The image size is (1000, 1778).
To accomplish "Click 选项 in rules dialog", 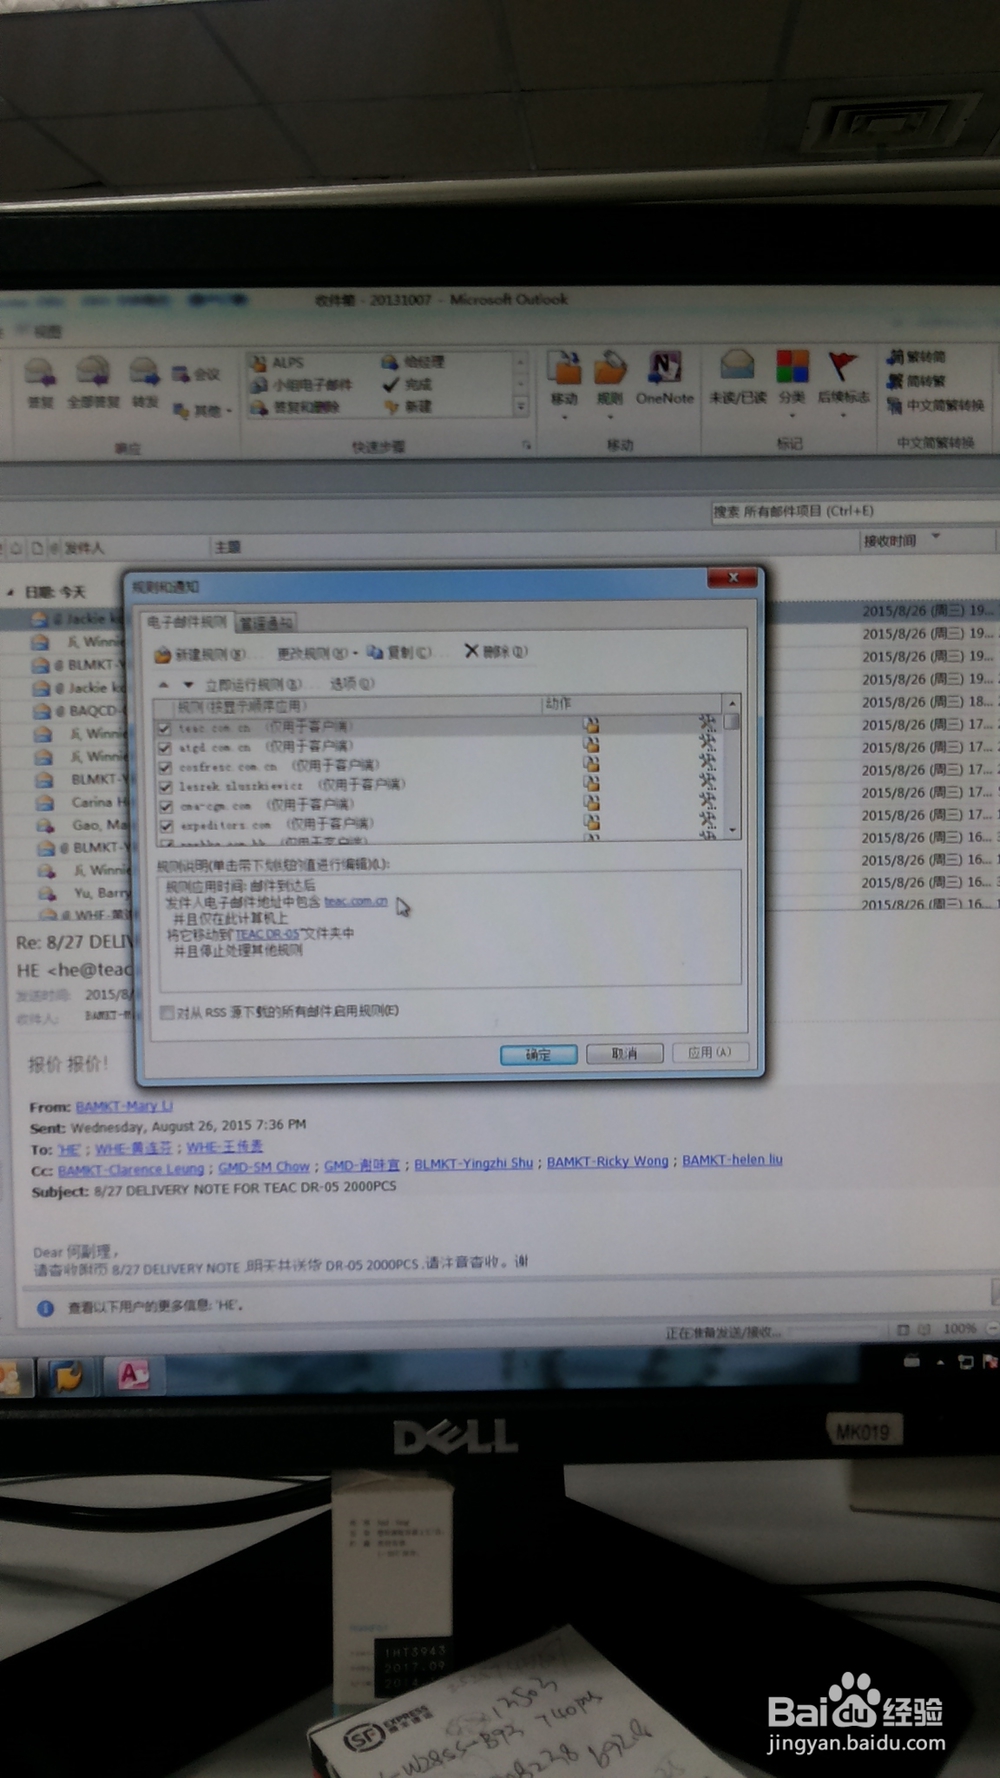I will point(352,684).
